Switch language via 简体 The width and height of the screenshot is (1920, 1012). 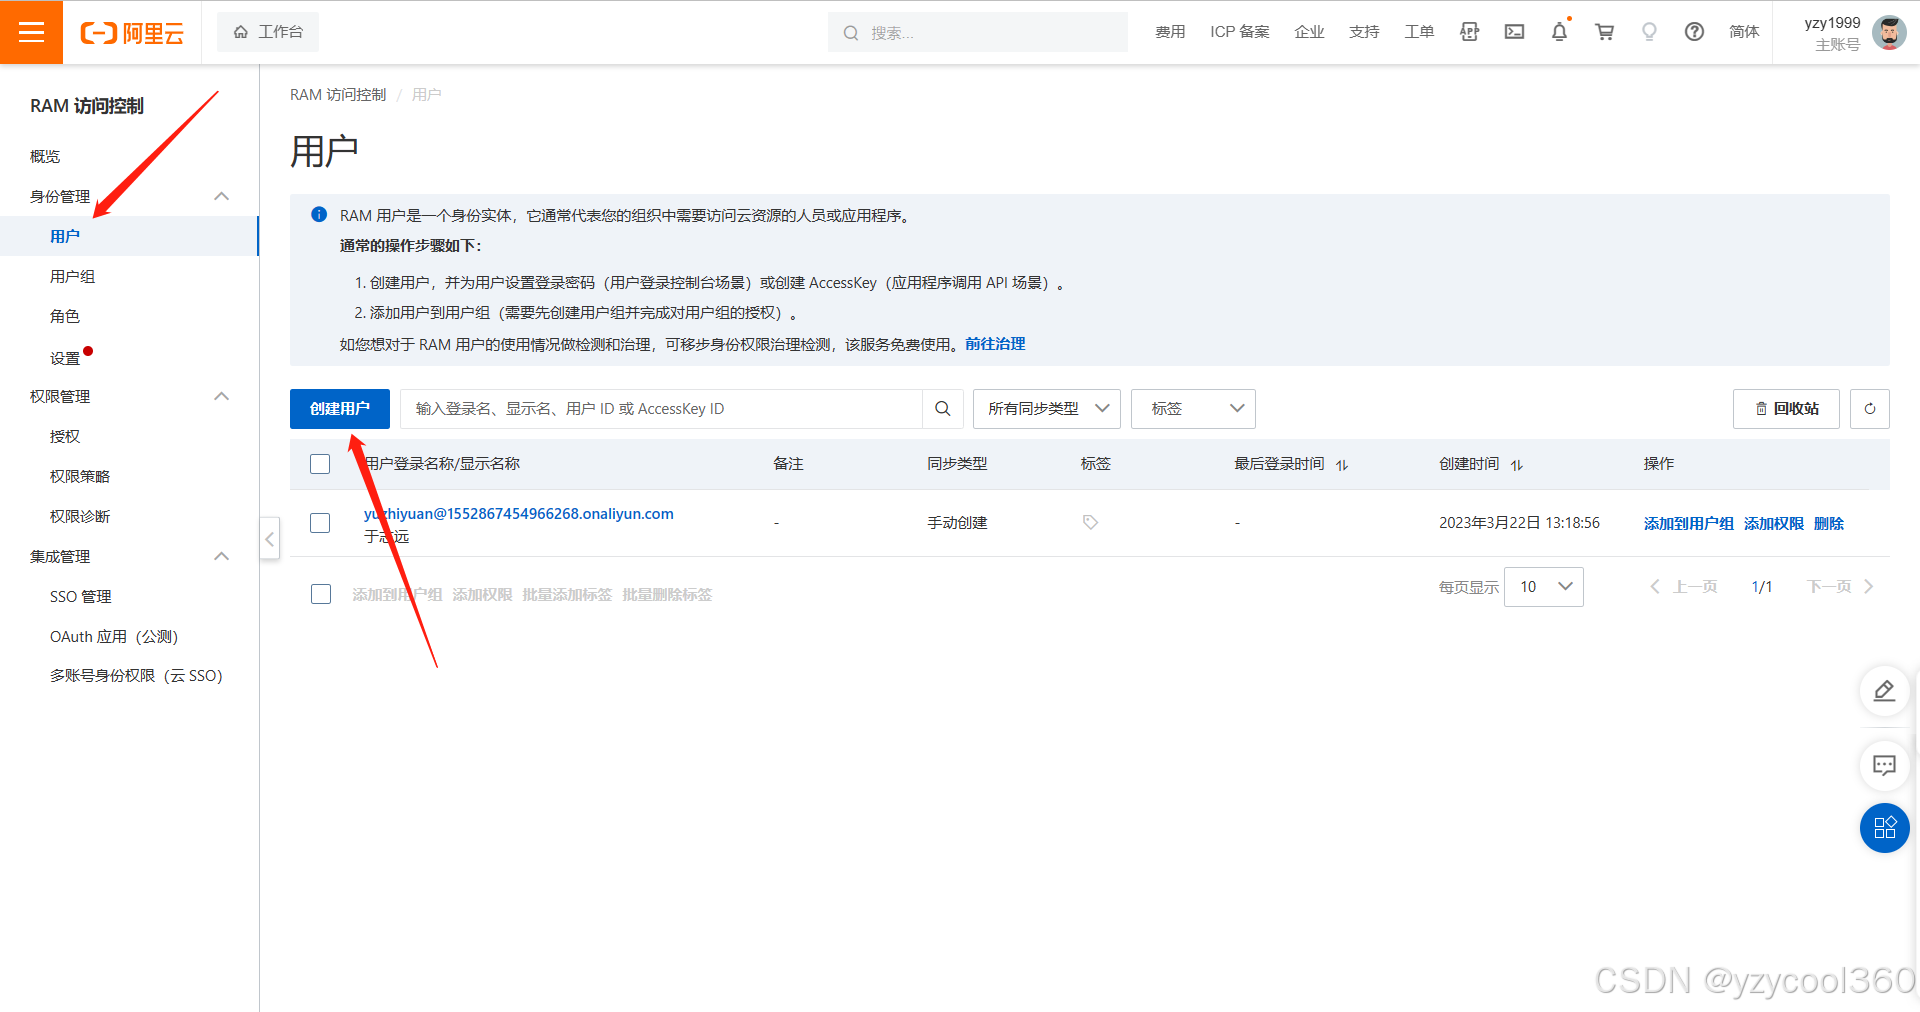1744,32
